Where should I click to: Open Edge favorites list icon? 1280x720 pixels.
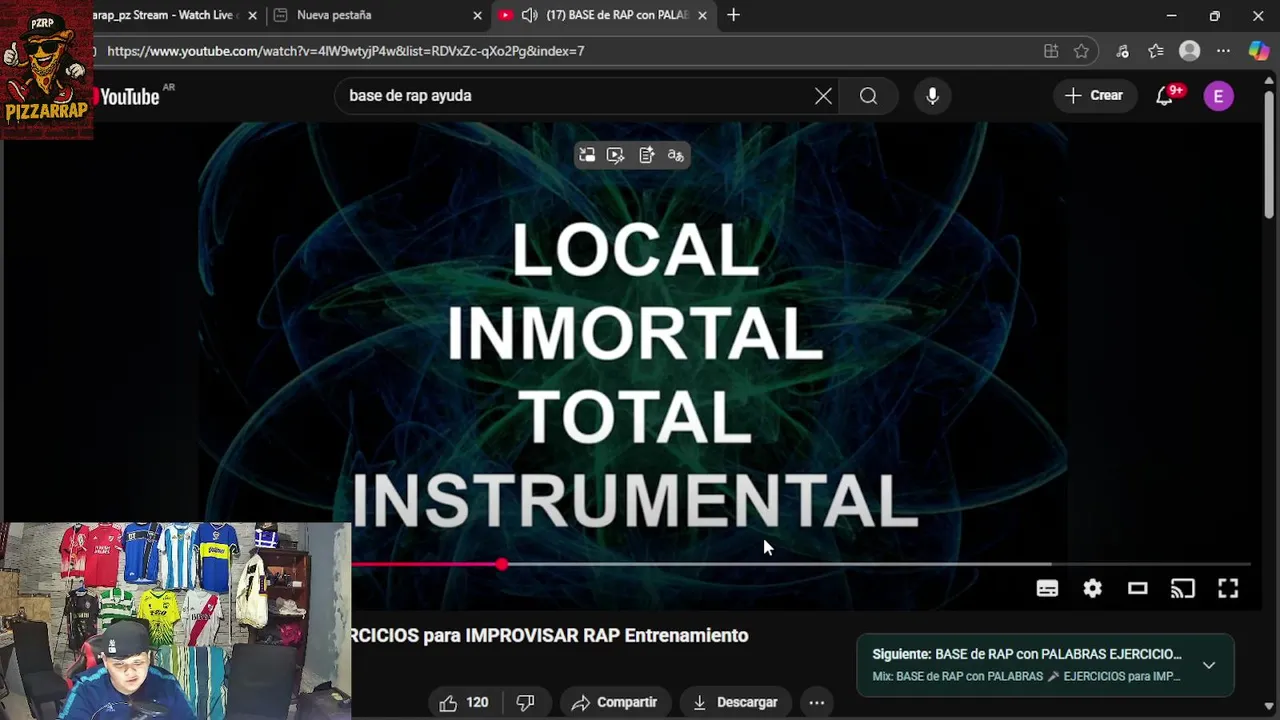coord(1156,51)
